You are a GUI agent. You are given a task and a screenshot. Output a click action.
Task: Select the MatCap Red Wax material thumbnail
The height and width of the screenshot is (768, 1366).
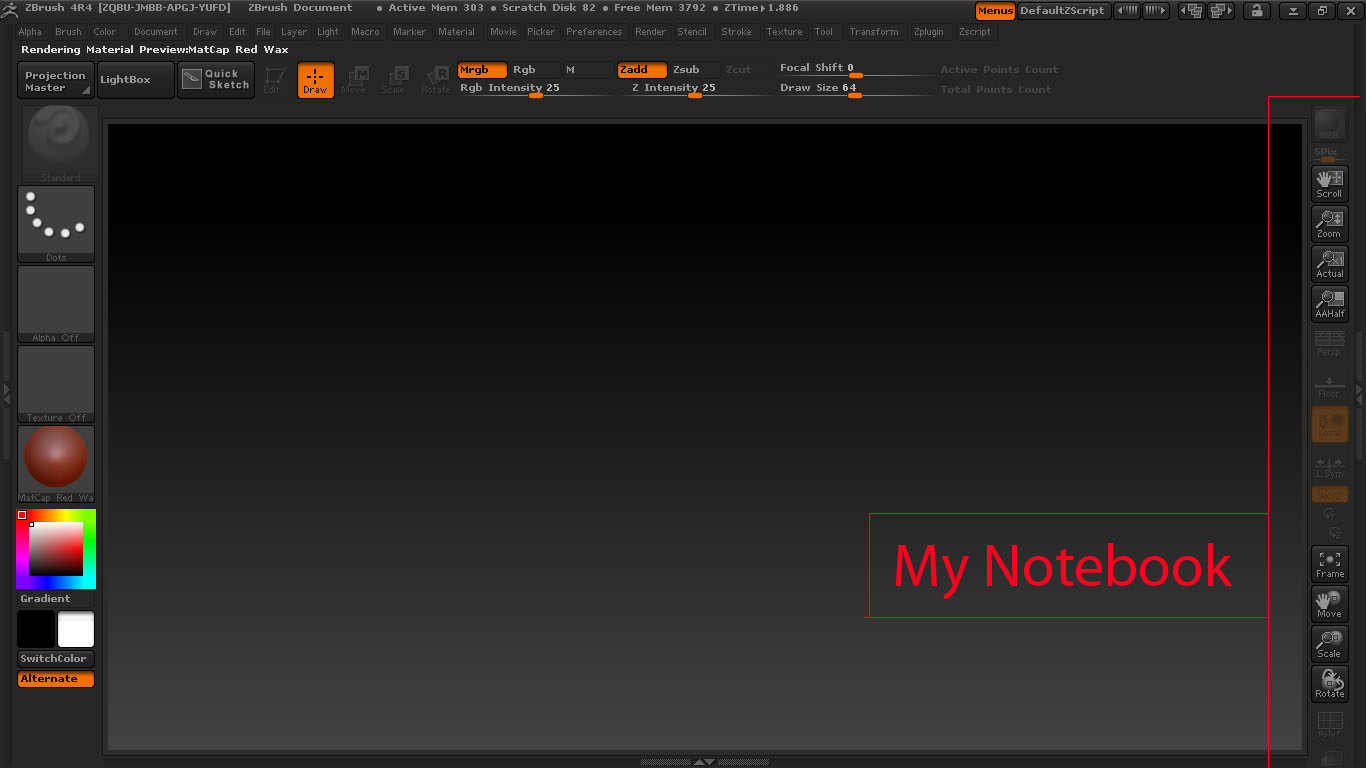55,460
